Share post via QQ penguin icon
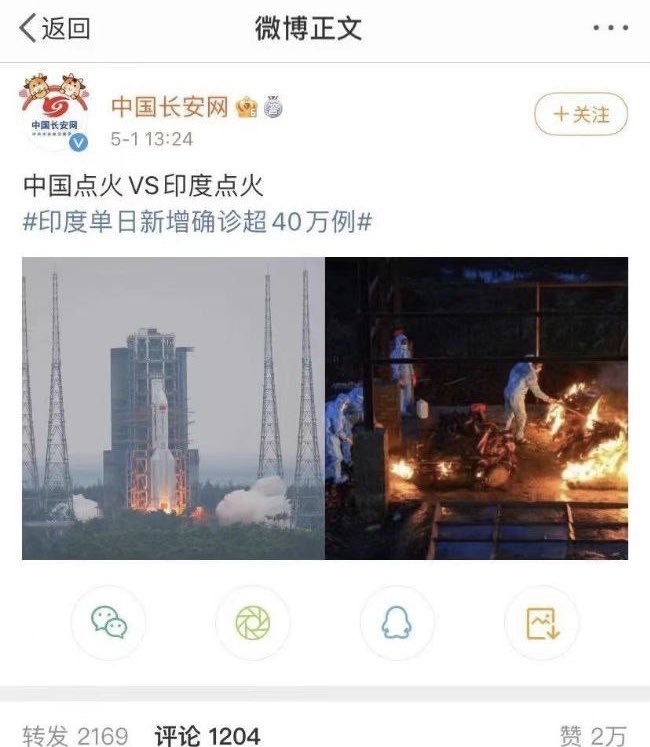Image resolution: width=650 pixels, height=747 pixels. point(396,622)
